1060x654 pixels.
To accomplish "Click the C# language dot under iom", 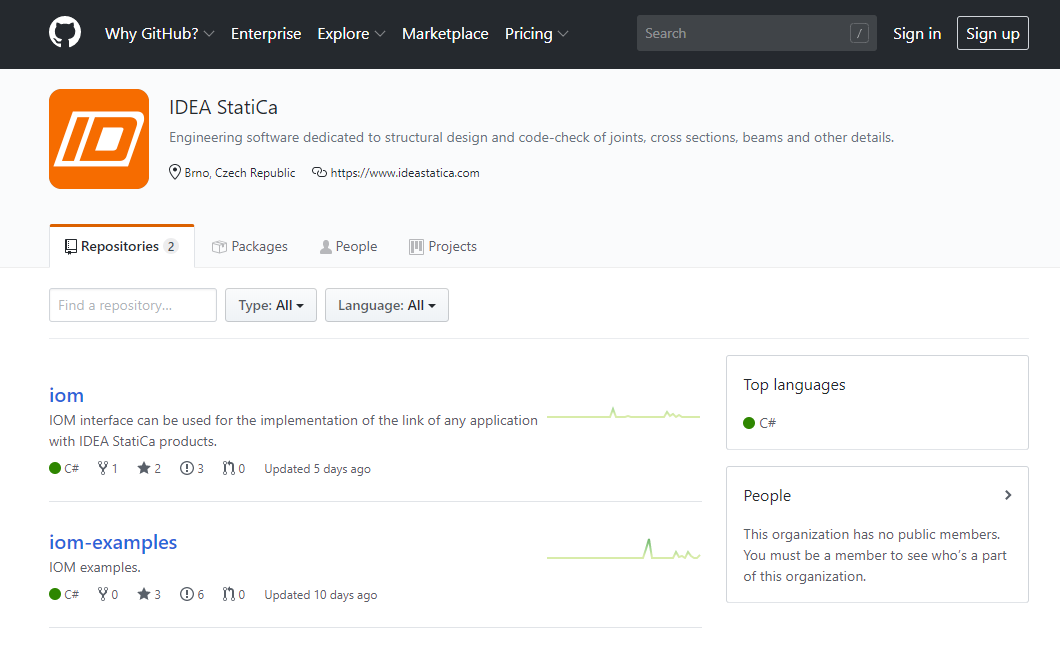I will (x=55, y=467).
